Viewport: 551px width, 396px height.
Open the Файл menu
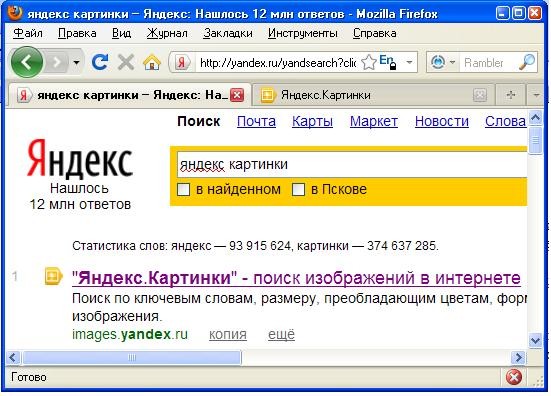pyautogui.click(x=28, y=33)
